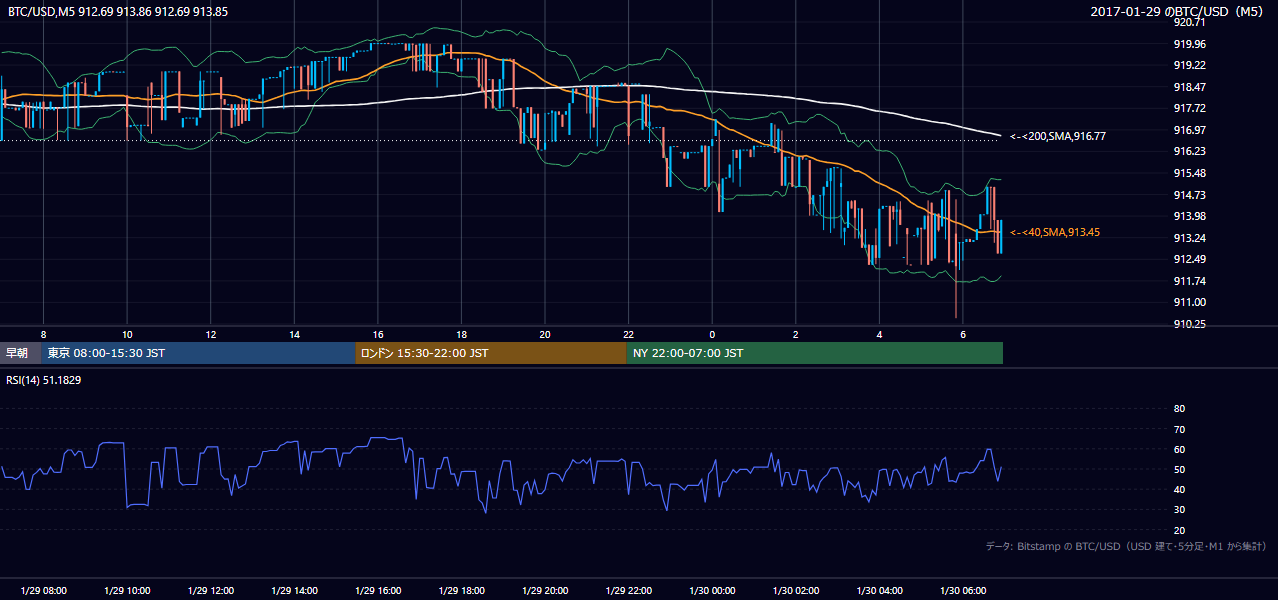Select the RSI 40 level label

coord(1179,489)
